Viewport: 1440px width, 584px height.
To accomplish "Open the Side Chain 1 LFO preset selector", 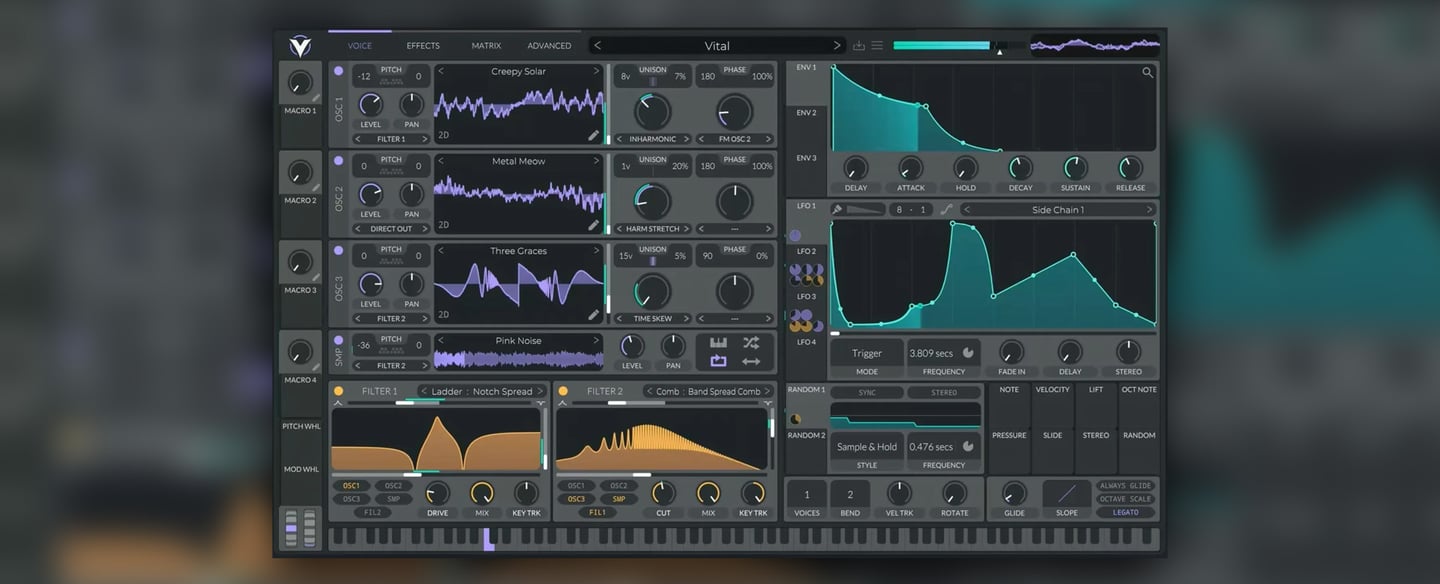I will [x=1057, y=210].
